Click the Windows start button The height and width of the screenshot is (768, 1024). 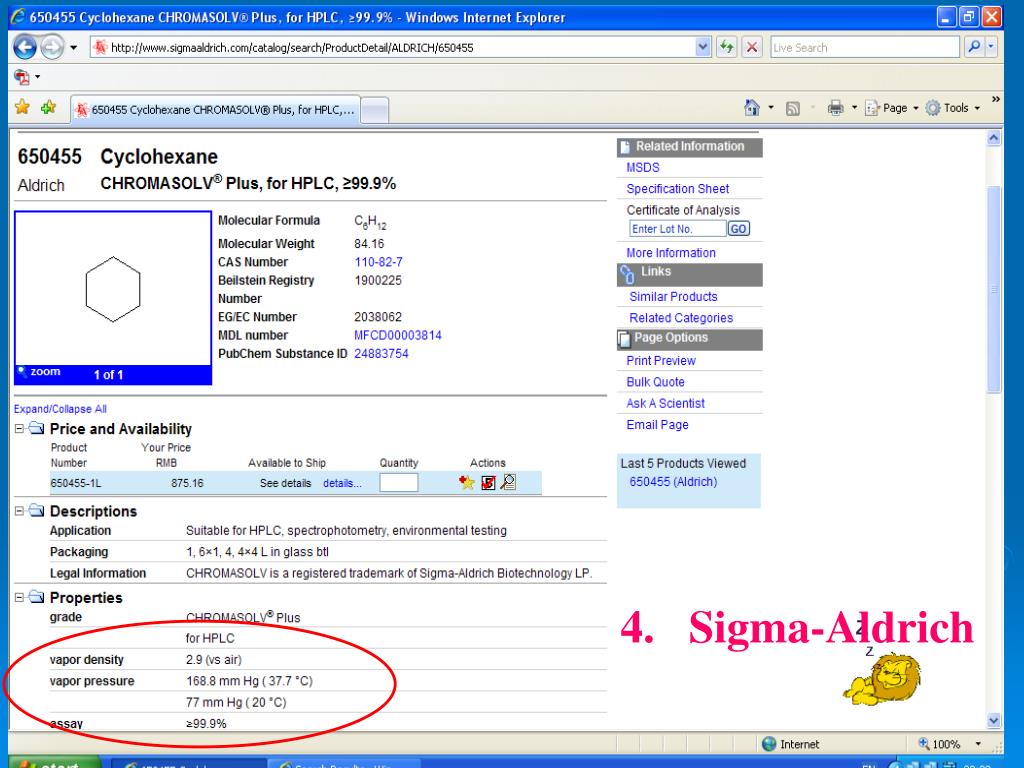click(55, 762)
